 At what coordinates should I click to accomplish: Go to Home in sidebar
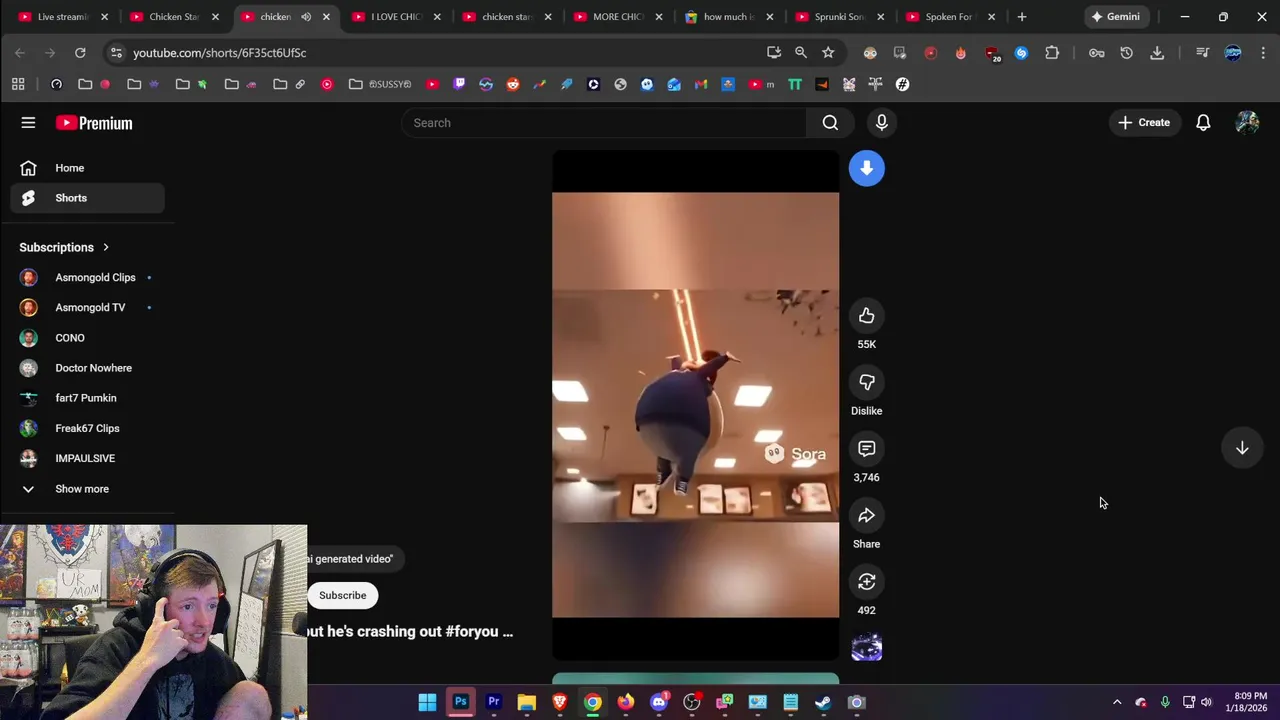point(88,168)
